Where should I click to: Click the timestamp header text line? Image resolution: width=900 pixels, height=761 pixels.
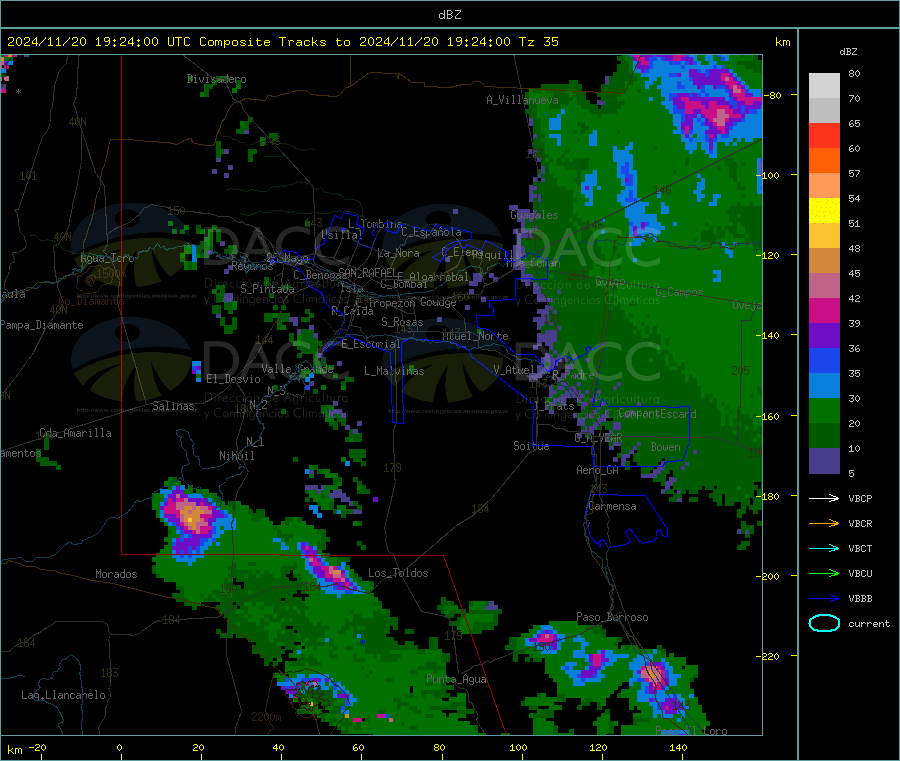tap(282, 42)
